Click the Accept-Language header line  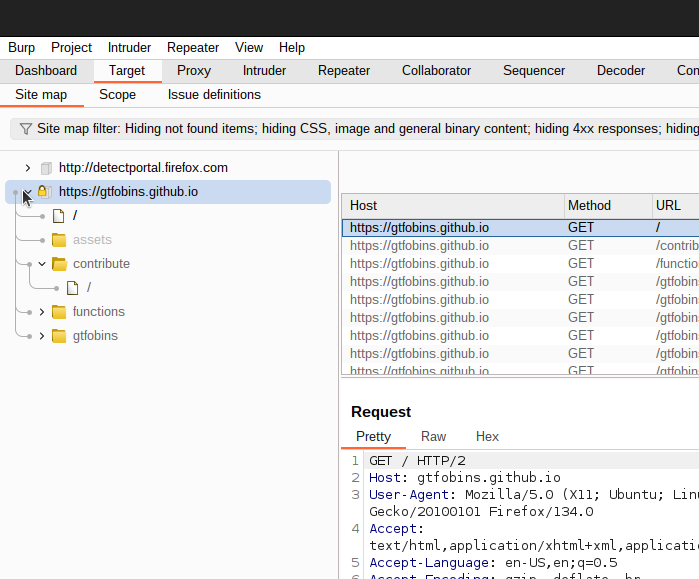click(493, 563)
